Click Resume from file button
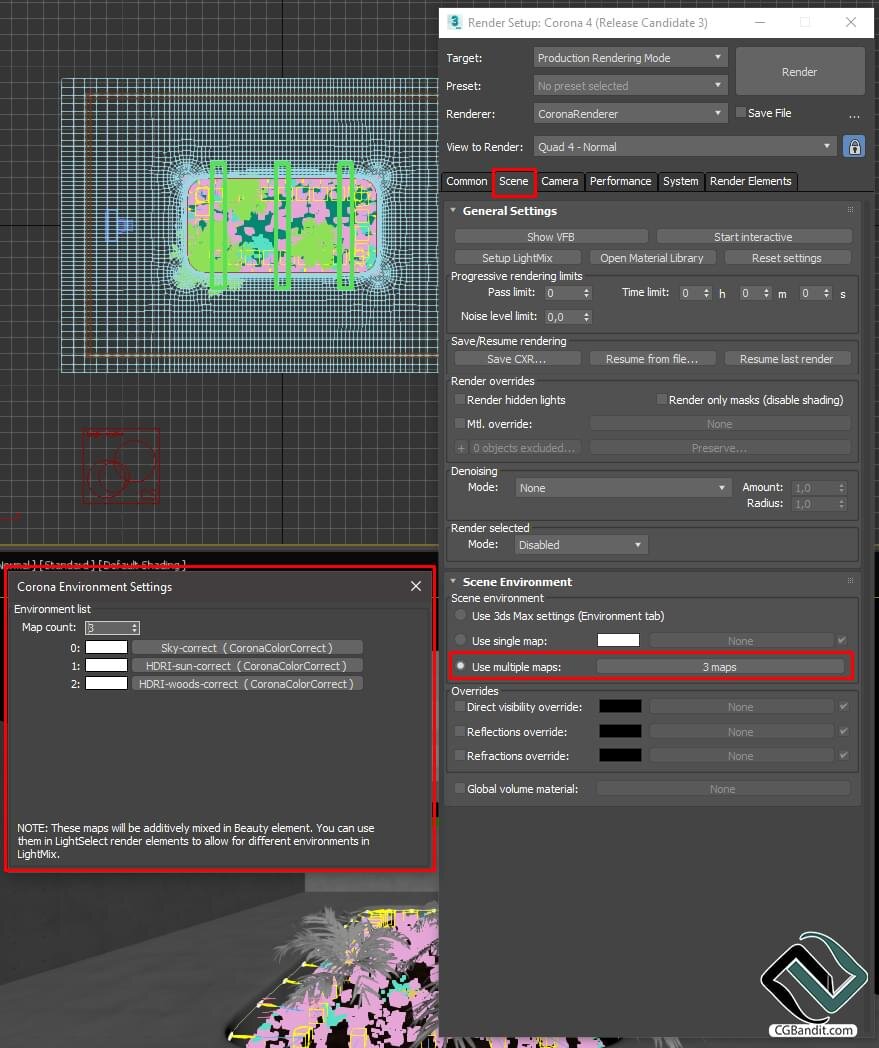 point(652,359)
